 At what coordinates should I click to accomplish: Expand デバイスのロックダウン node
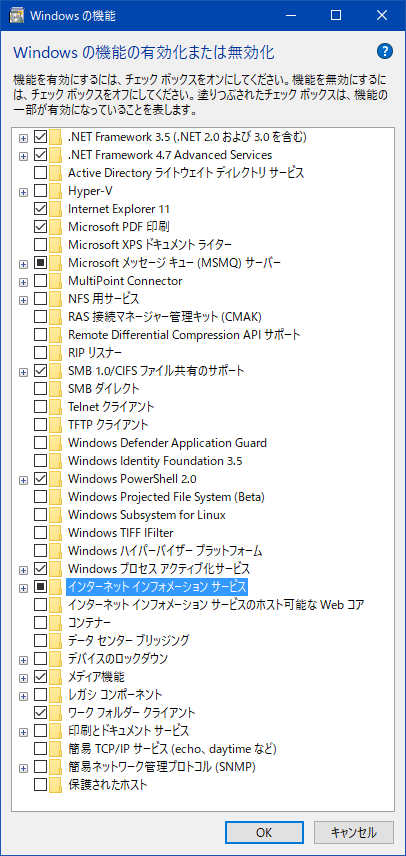click(23, 659)
